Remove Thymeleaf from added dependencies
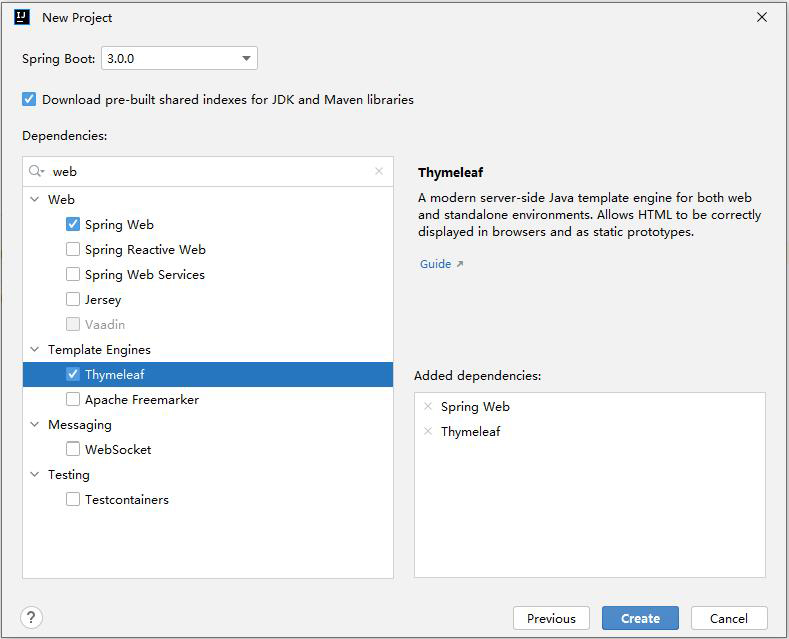 tap(428, 431)
